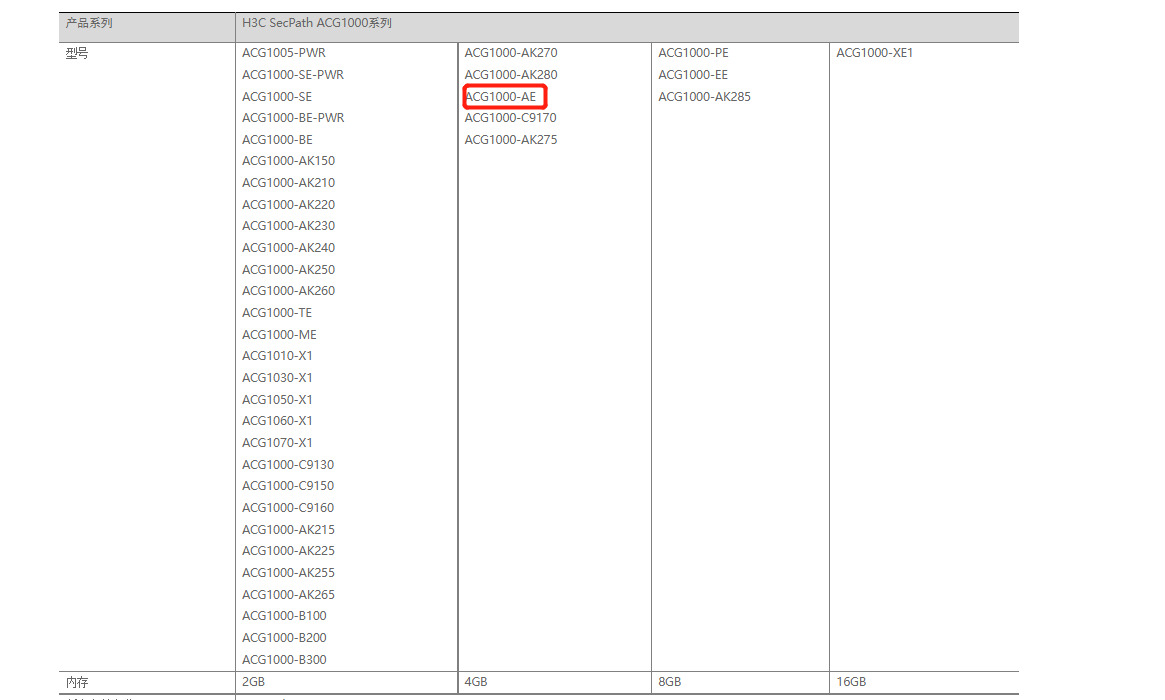The width and height of the screenshot is (1165, 700).
Task: Select the ACG1000-XE1 model
Action: (874, 53)
